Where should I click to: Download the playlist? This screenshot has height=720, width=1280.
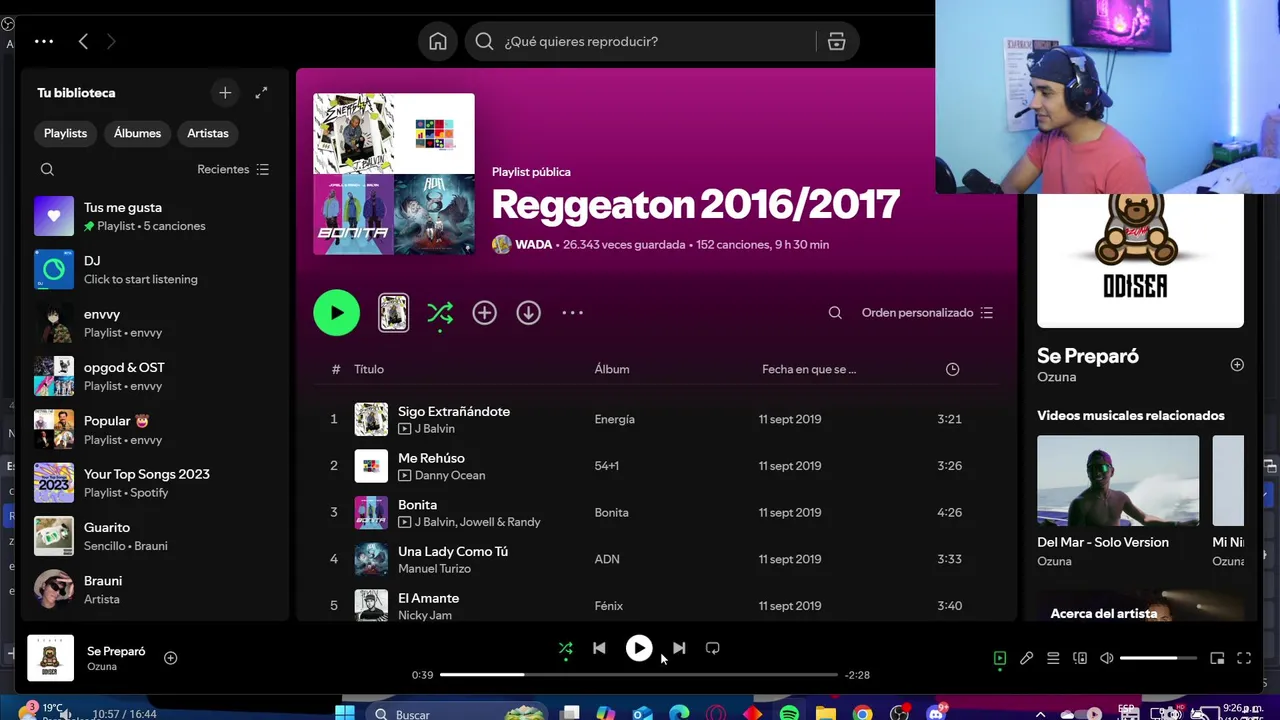tap(528, 313)
